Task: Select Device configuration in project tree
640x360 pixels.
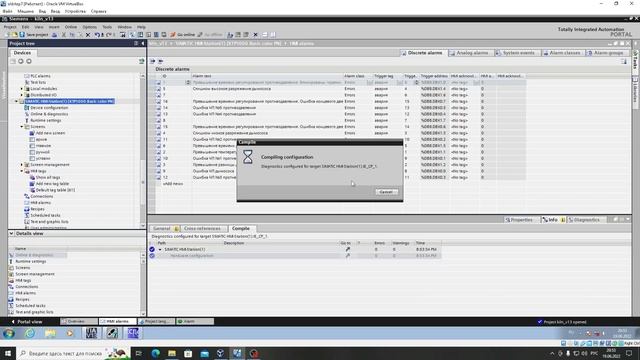Action: [x=49, y=108]
